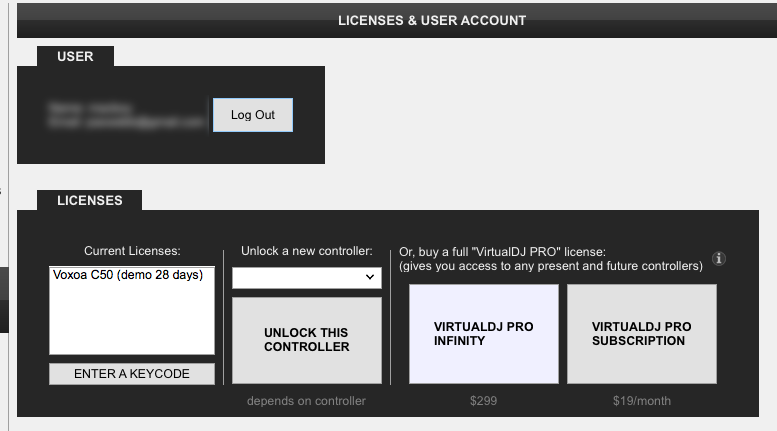Select the USER tab header

point(75,56)
